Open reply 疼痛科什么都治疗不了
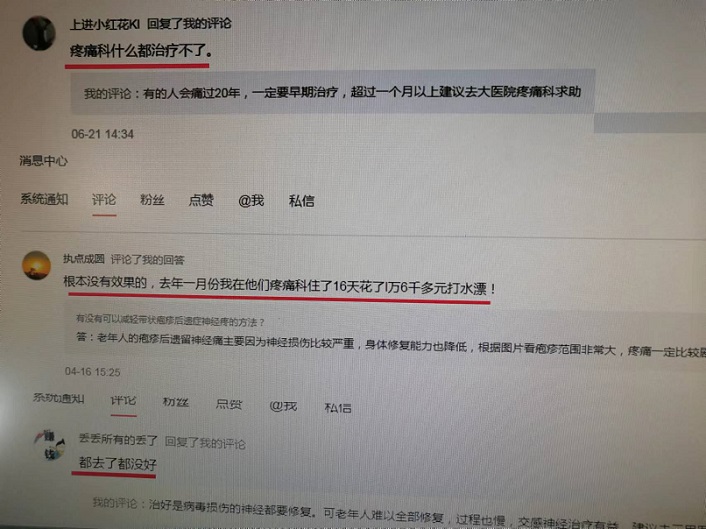 (x=140, y=51)
